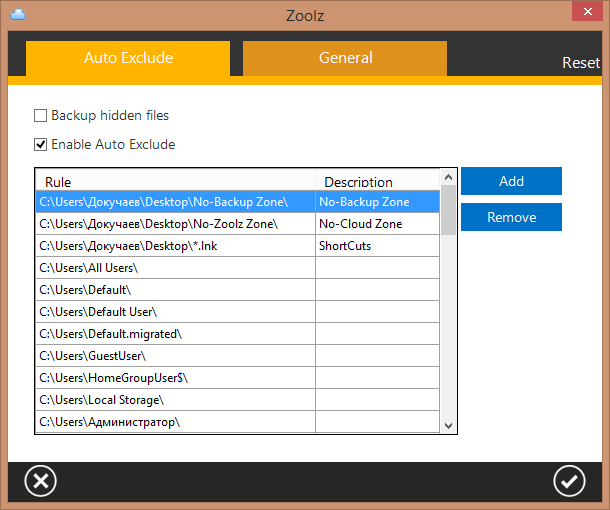Click the round cancel X icon
The width and height of the screenshot is (610, 510).
click(40, 481)
